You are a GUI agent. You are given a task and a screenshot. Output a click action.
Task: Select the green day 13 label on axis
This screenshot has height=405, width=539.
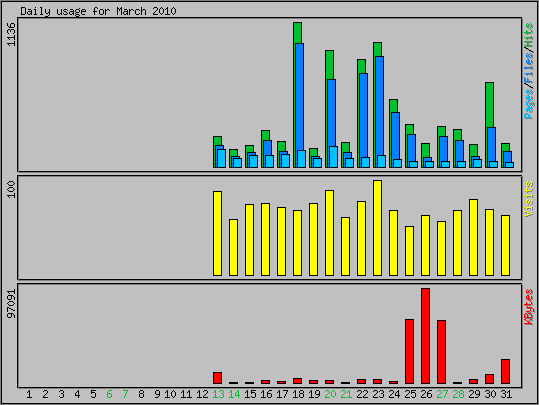pos(218,394)
